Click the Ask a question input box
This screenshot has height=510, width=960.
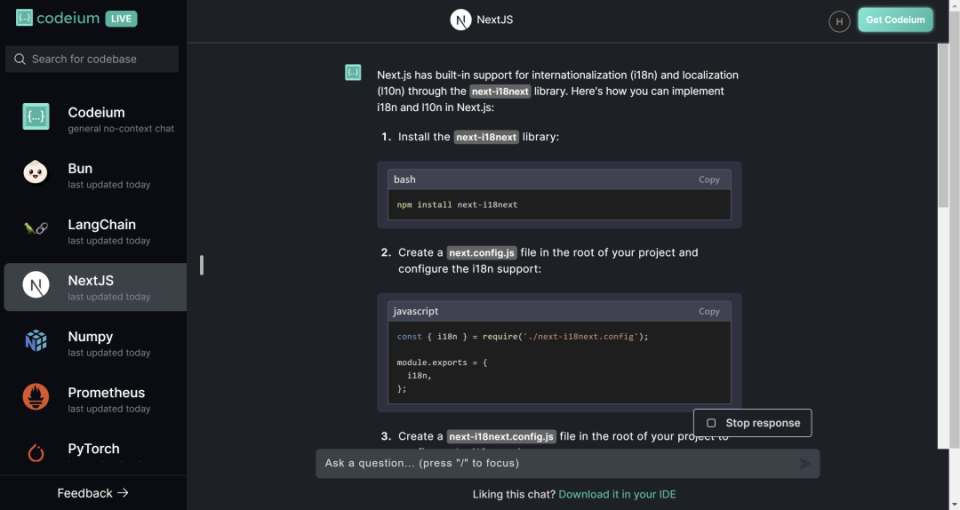(555, 463)
